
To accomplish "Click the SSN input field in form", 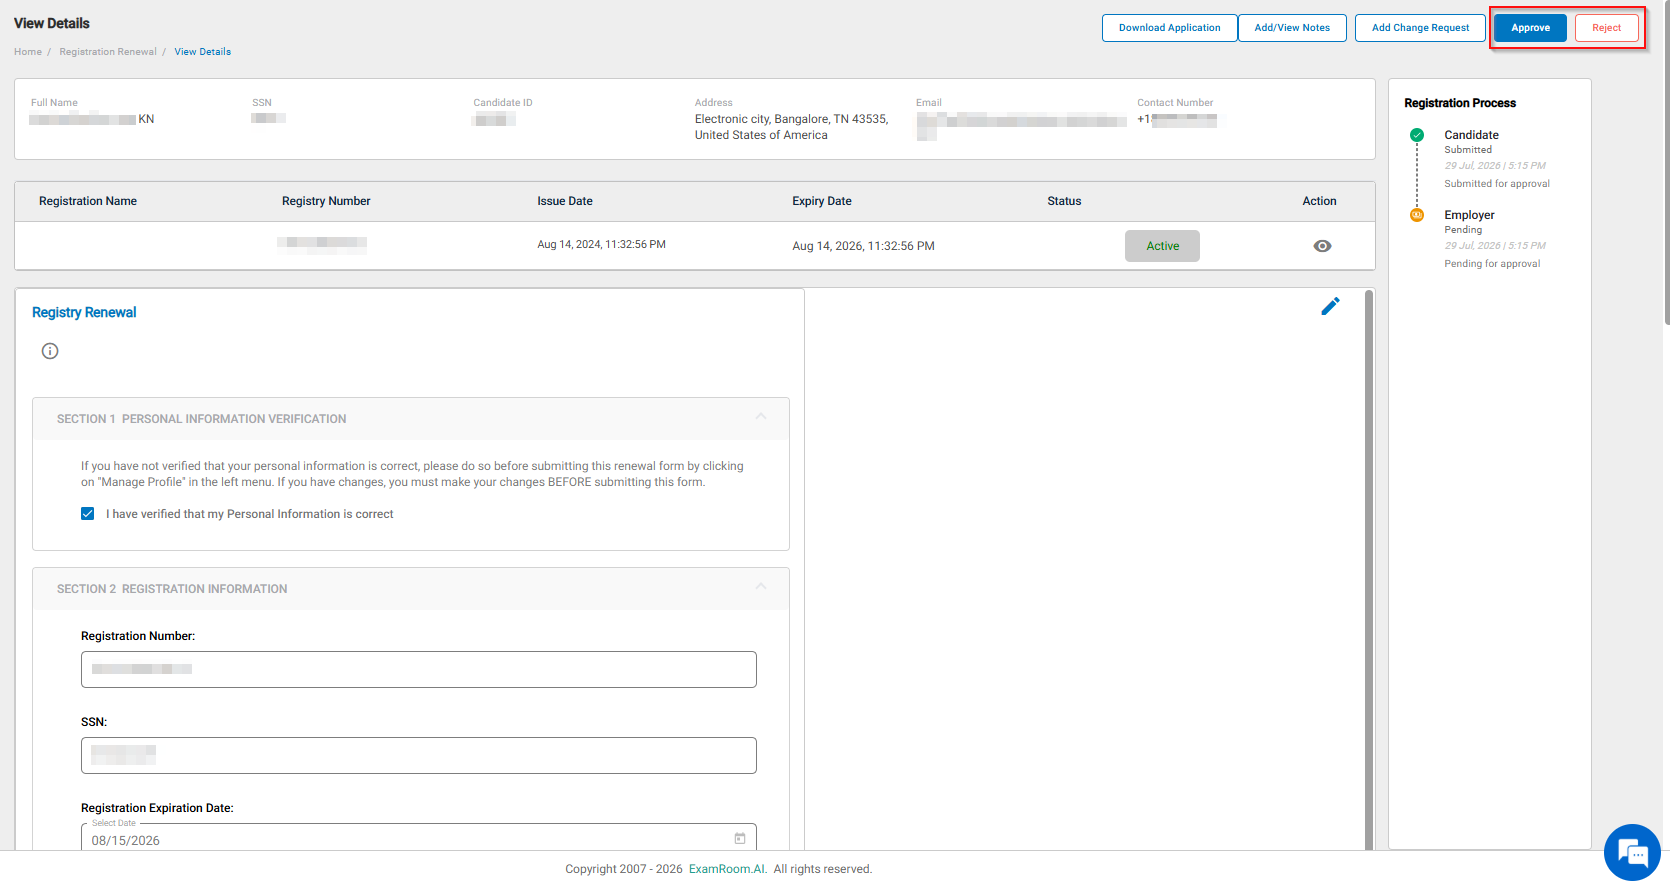I will (x=419, y=755).
